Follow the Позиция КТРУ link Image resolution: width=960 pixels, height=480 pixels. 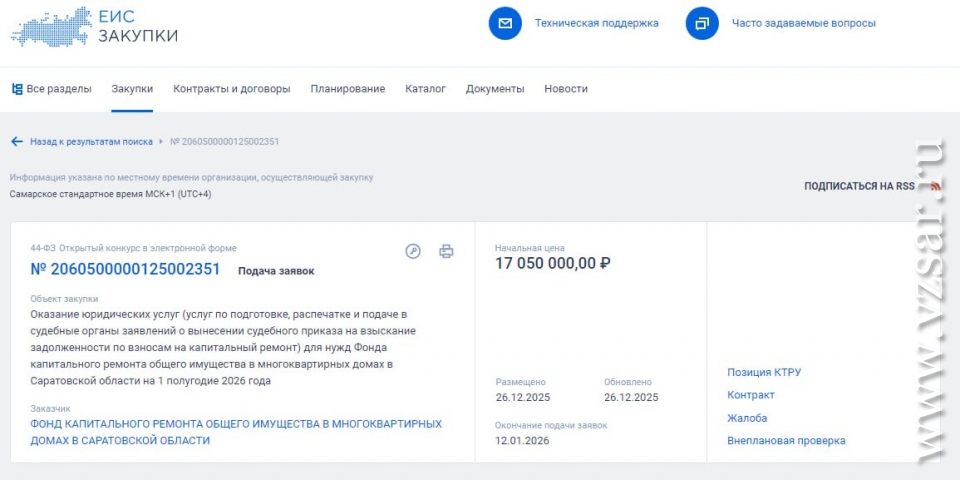tap(763, 372)
